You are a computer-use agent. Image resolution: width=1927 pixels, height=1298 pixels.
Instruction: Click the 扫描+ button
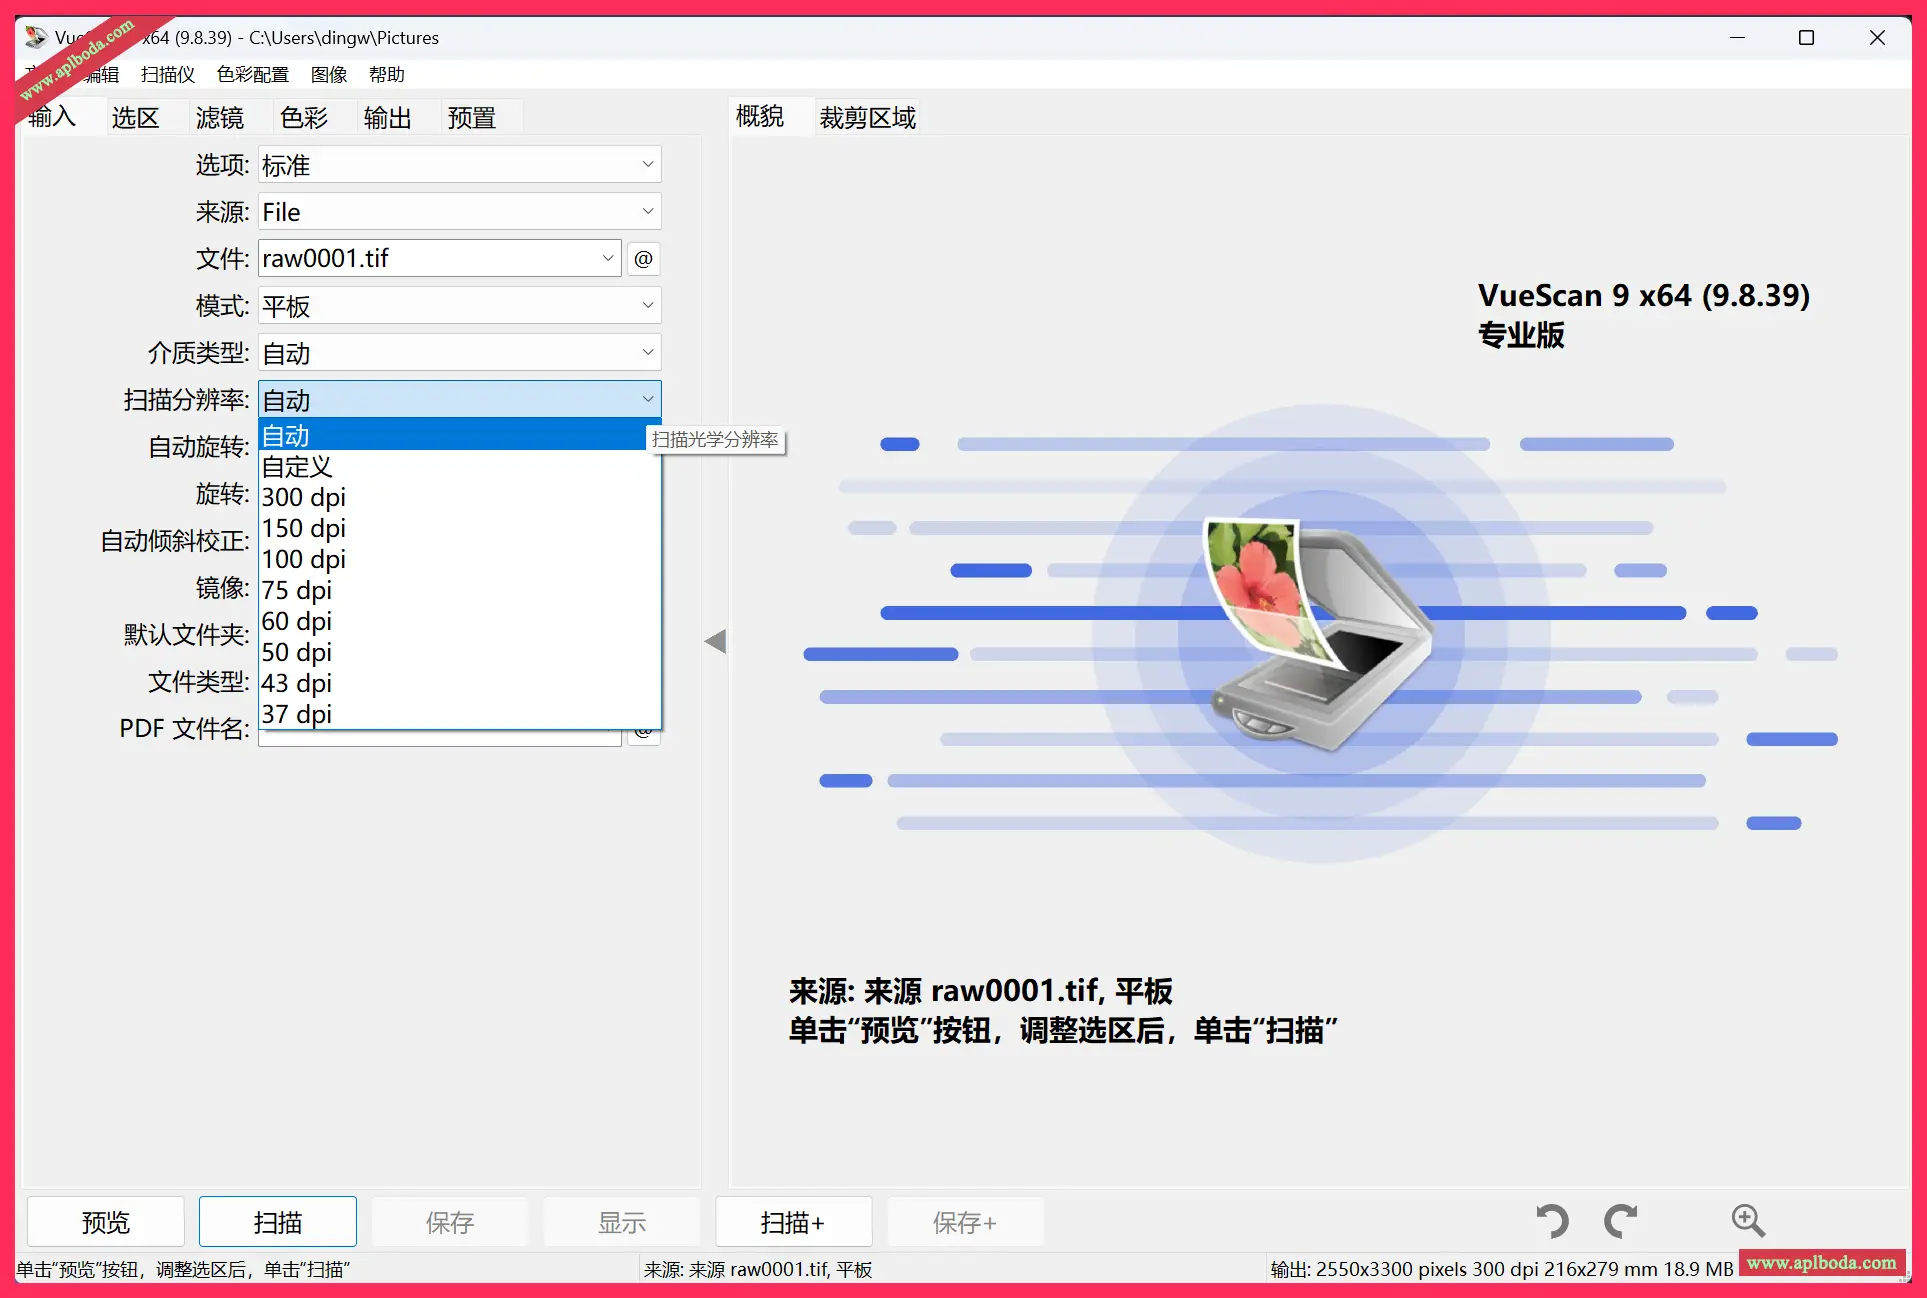point(793,1222)
